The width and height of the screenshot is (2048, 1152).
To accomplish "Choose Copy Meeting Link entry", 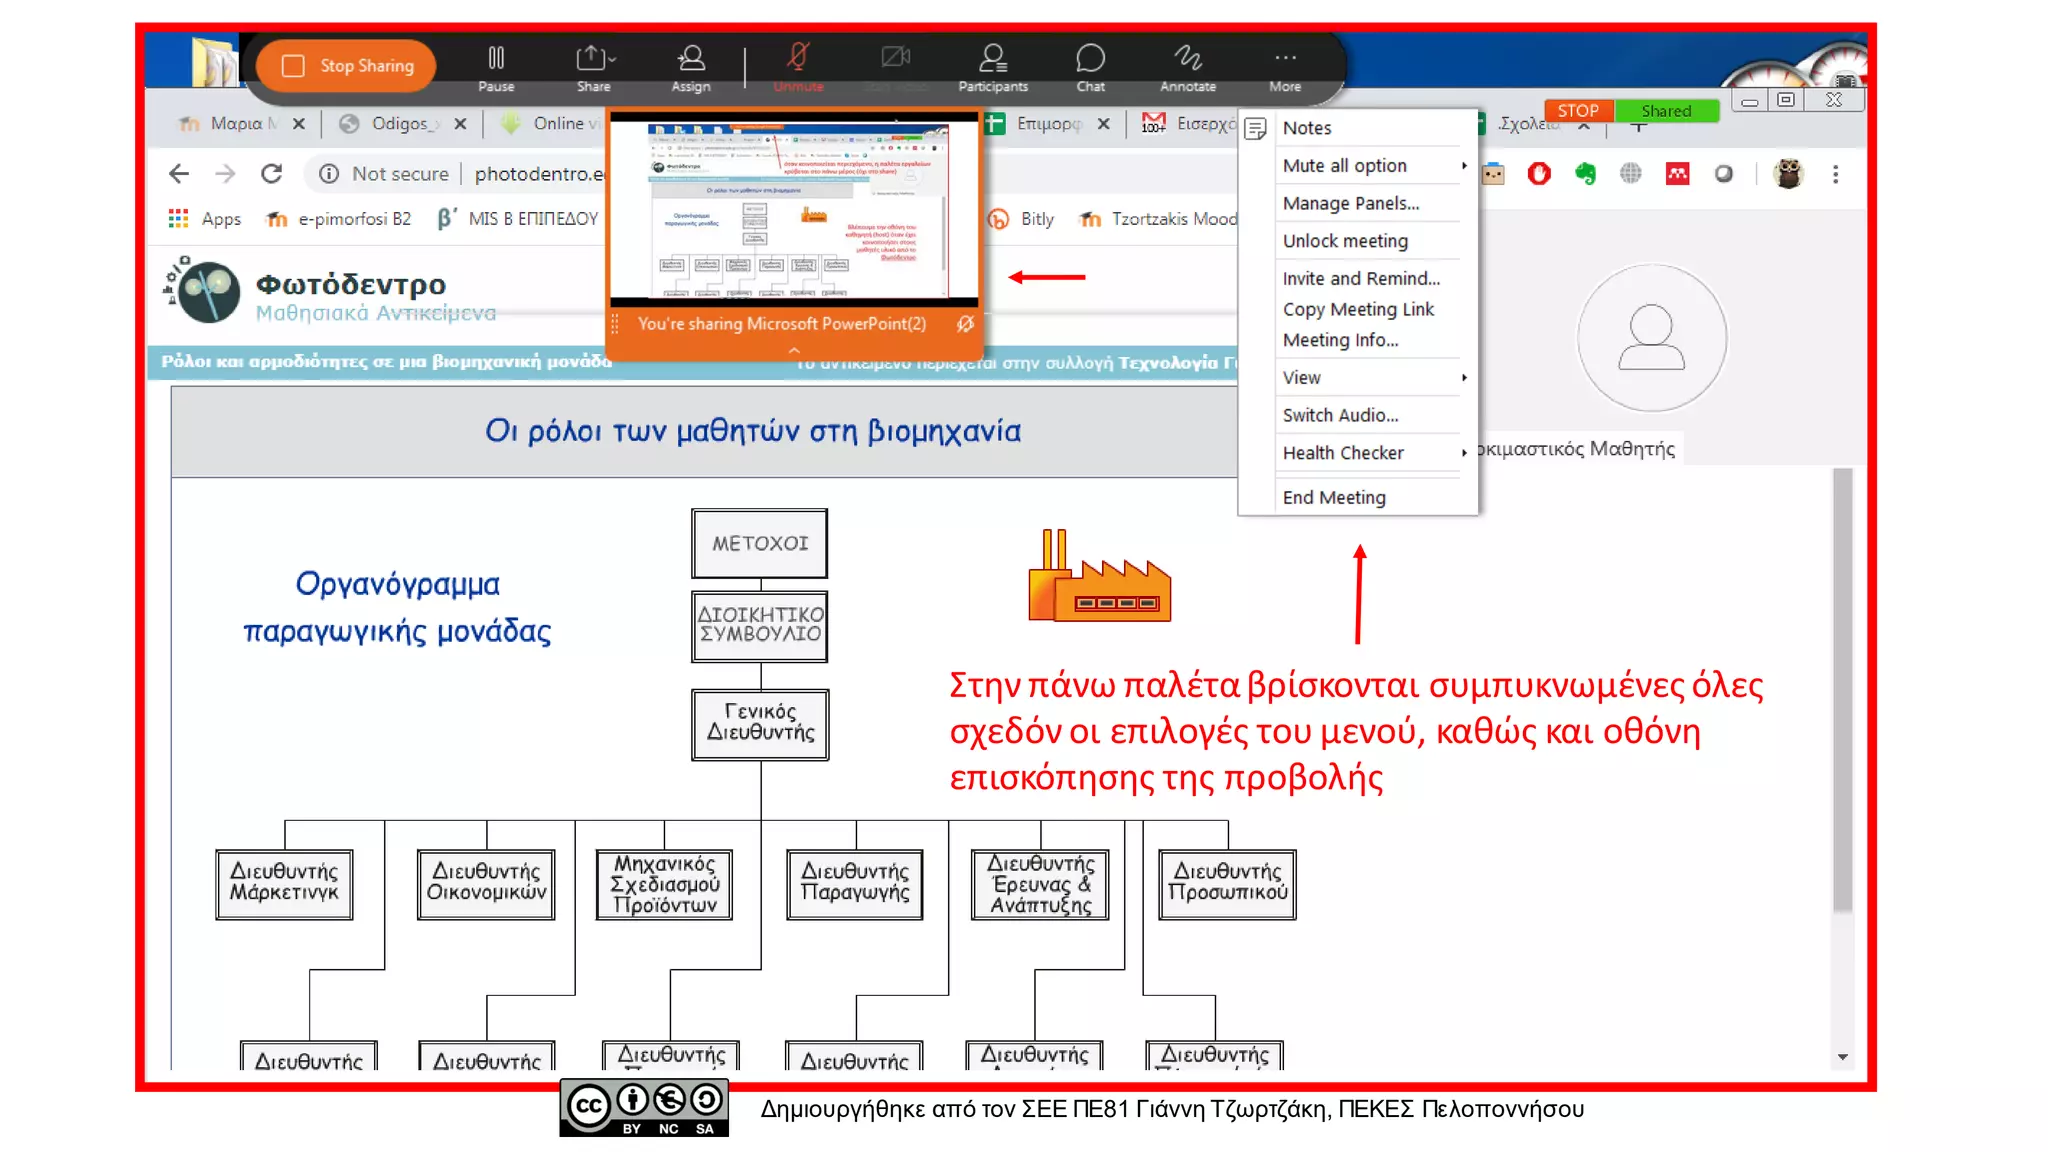I will (x=1358, y=309).
